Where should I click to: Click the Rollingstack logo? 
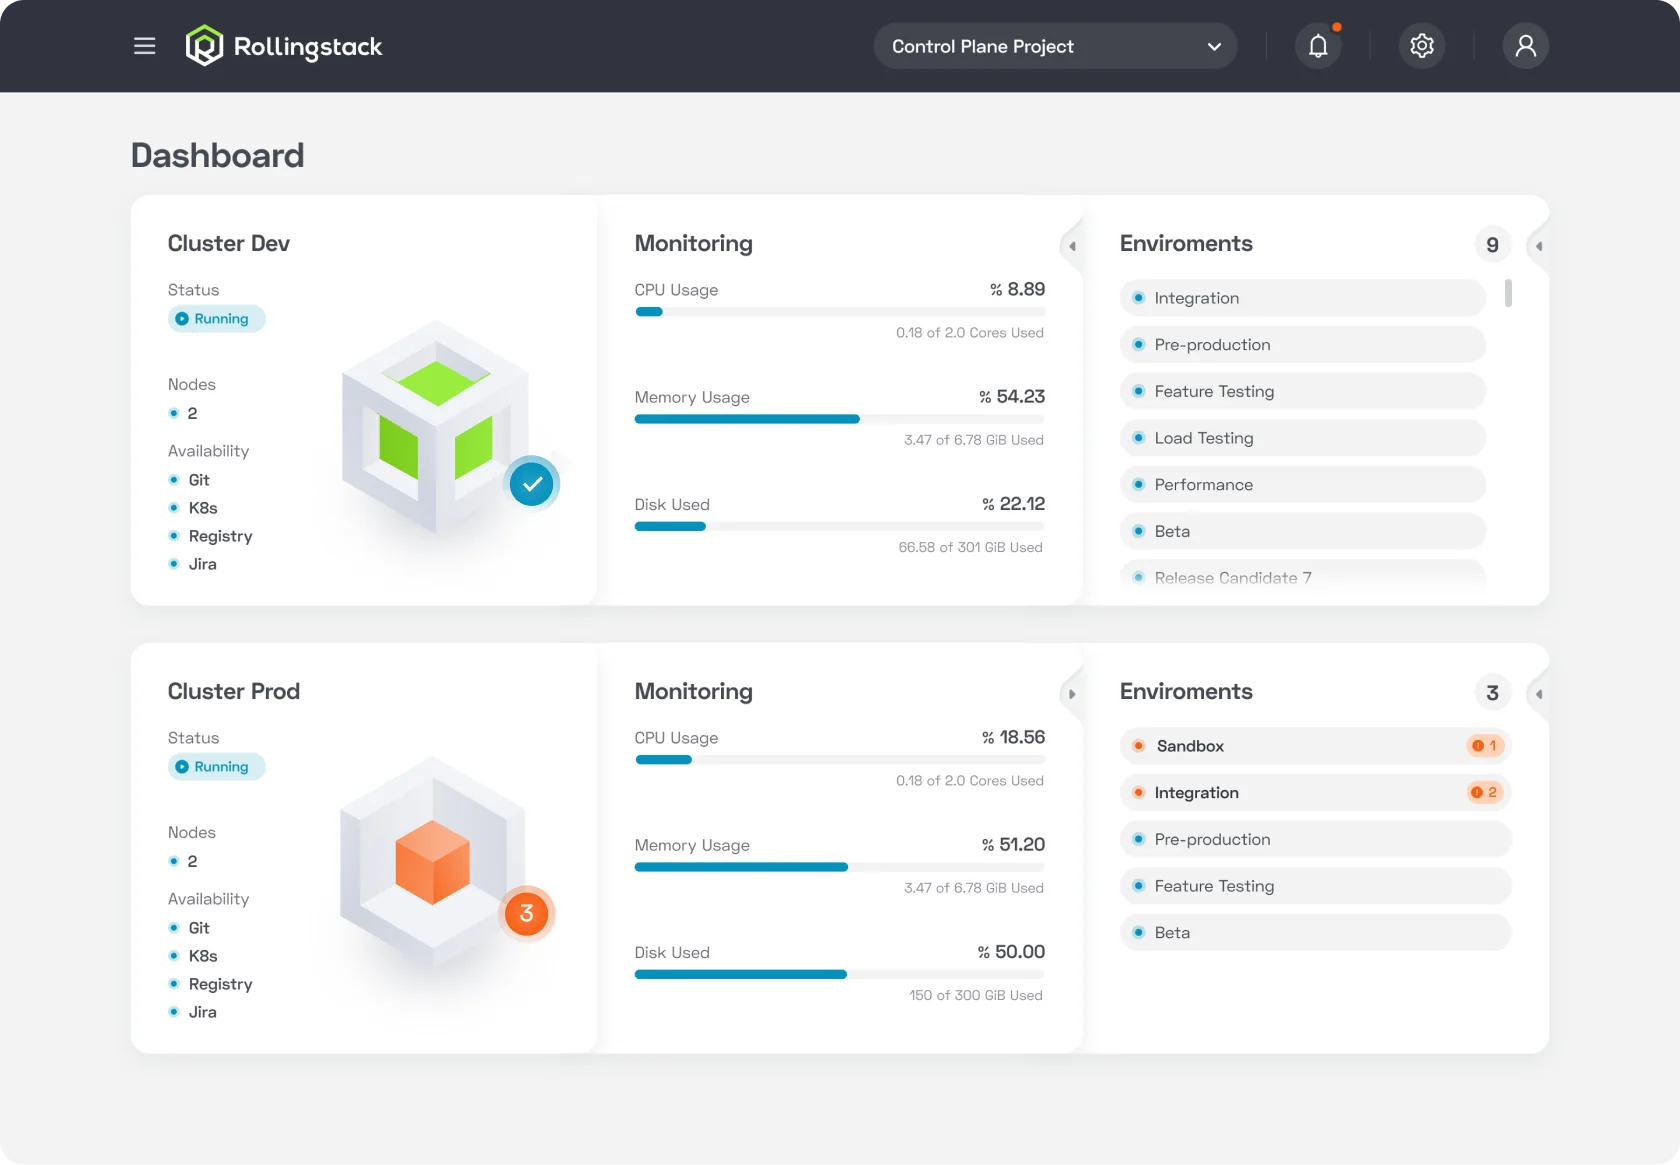click(x=284, y=46)
